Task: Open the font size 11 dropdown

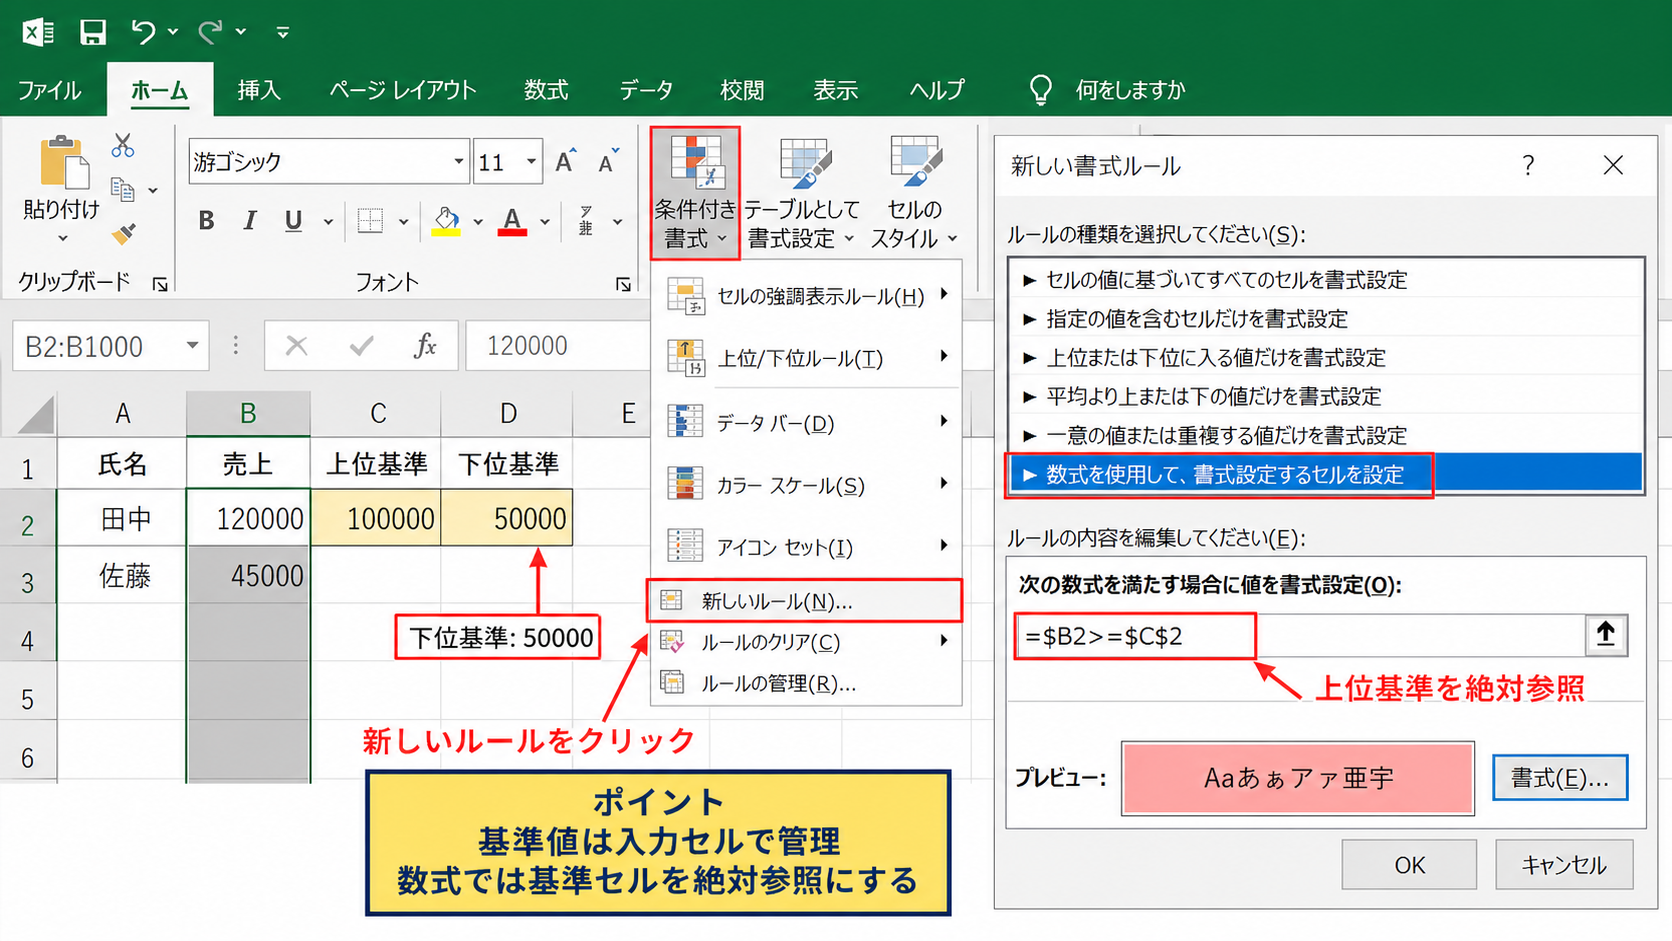Action: tap(531, 161)
